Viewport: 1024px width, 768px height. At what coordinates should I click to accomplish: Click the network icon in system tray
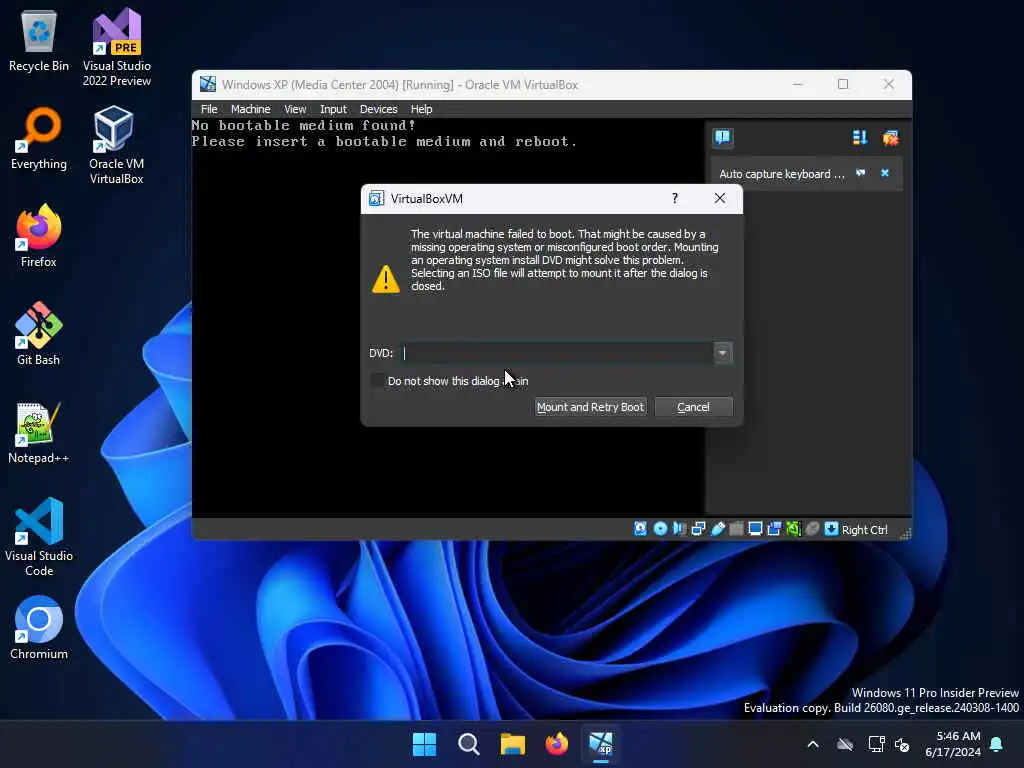pyautogui.click(x=876, y=744)
